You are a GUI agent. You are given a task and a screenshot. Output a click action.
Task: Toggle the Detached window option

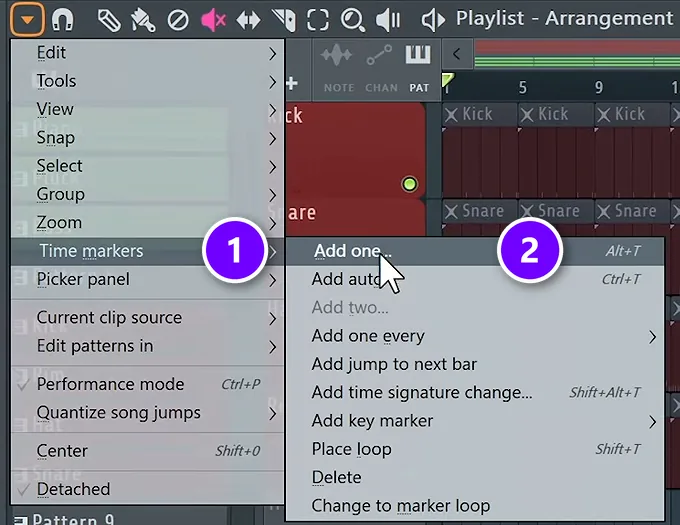[x=147, y=489]
